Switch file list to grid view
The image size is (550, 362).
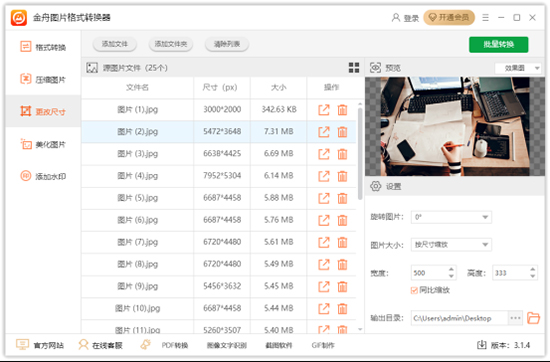(354, 68)
